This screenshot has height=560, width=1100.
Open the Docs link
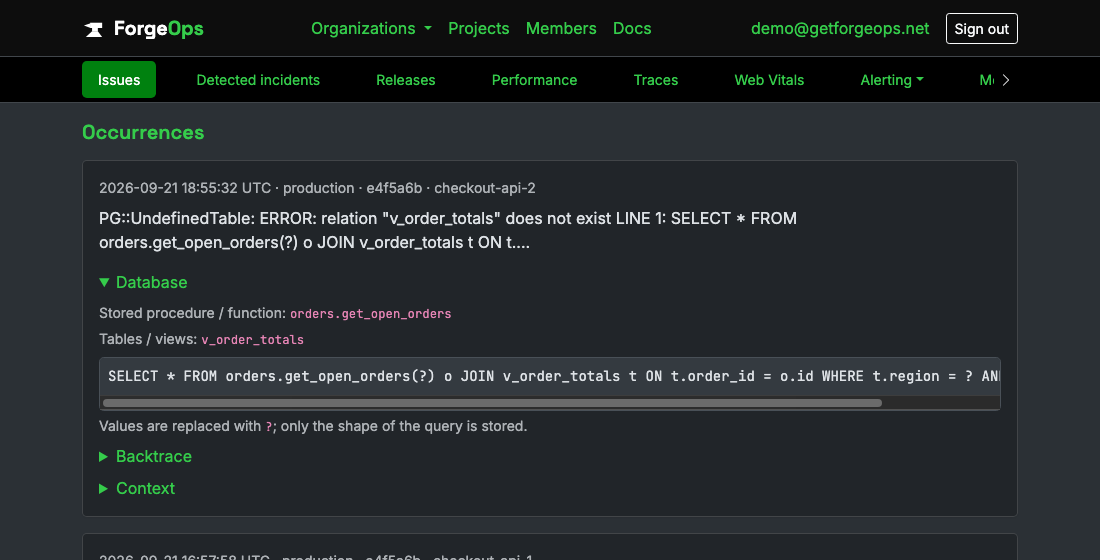click(632, 29)
